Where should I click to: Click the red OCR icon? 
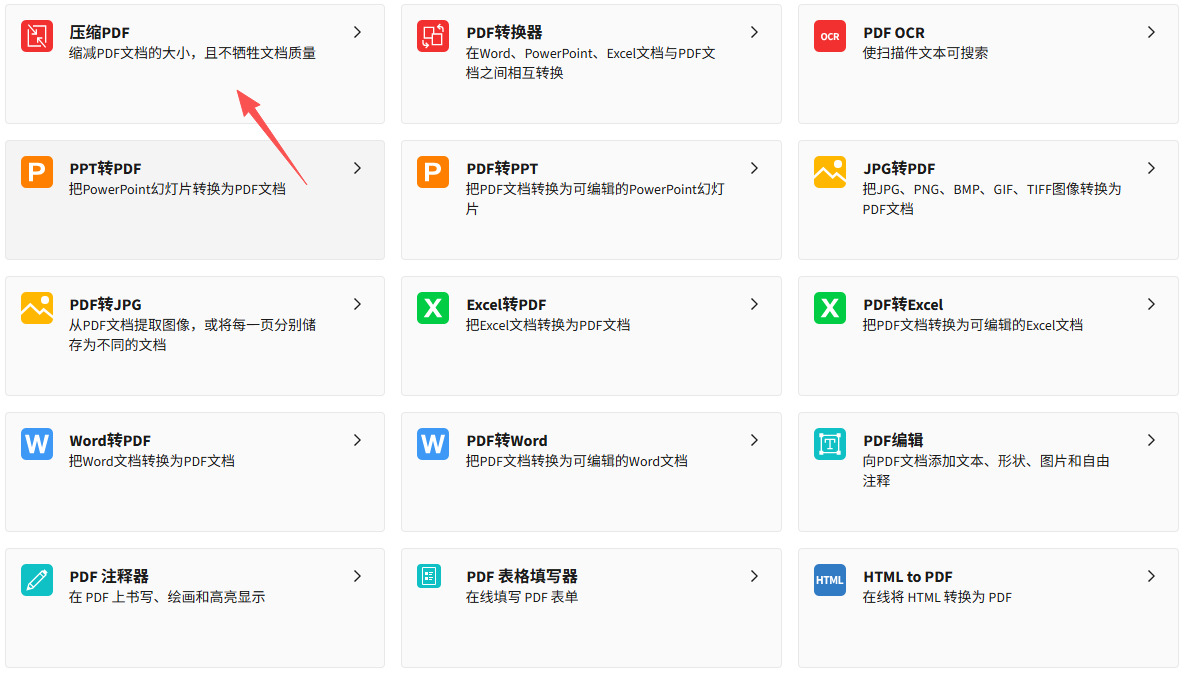[x=830, y=36]
